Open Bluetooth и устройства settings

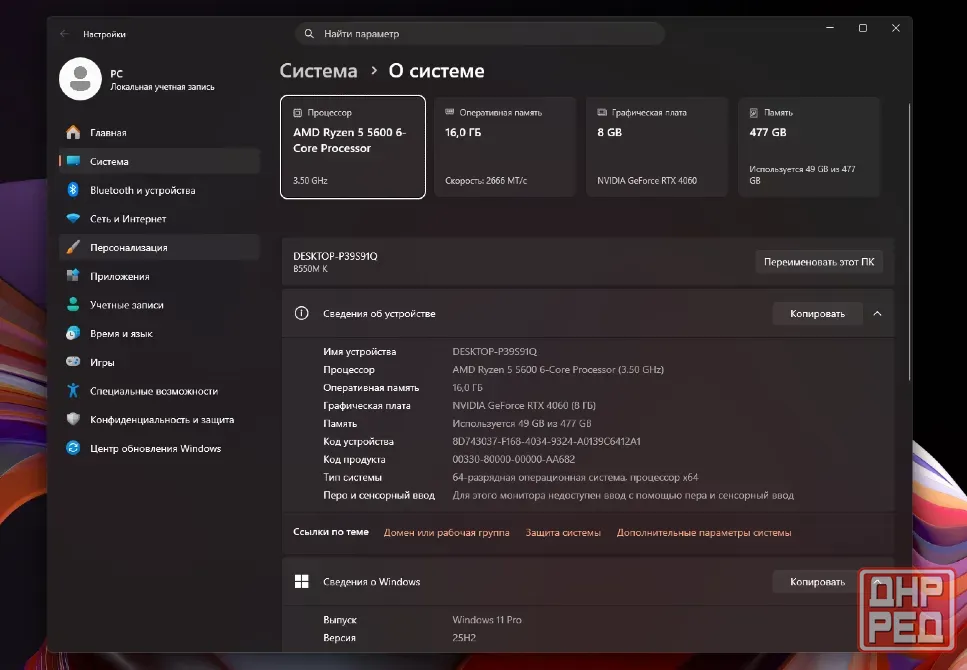coord(159,190)
